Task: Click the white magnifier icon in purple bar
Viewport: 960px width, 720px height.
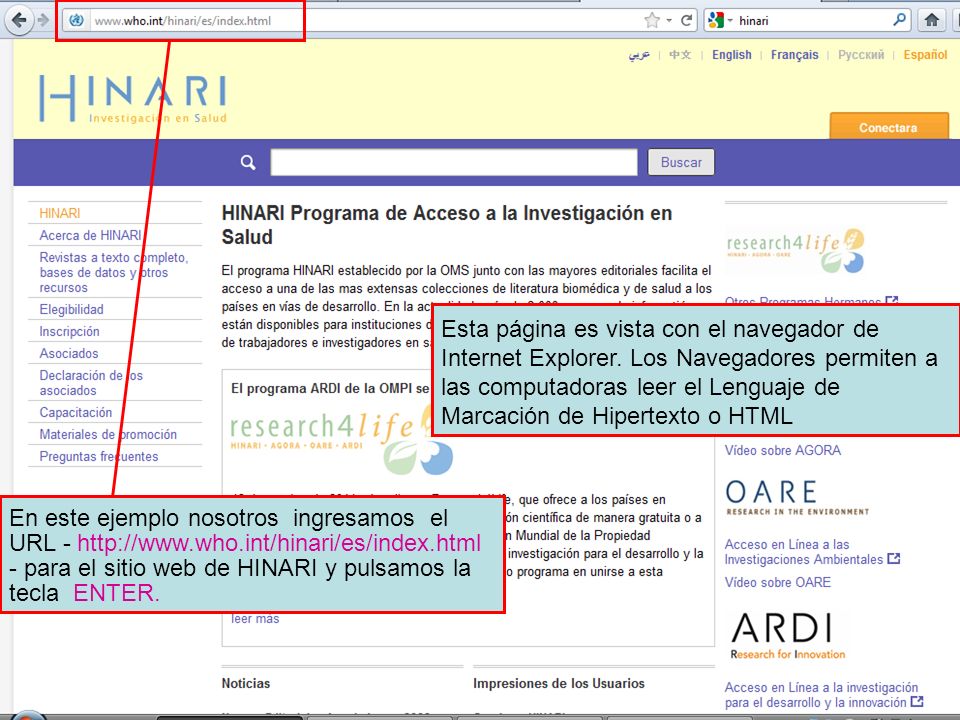Action: point(248,162)
